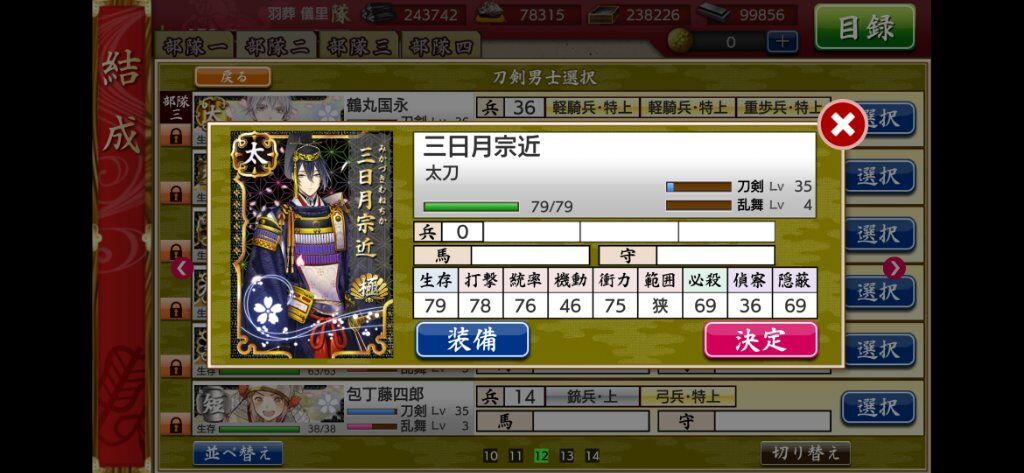The width and height of the screenshot is (1024, 473).
Task: Tap the 三日月宗近 character card portrait
Action: tap(312, 244)
